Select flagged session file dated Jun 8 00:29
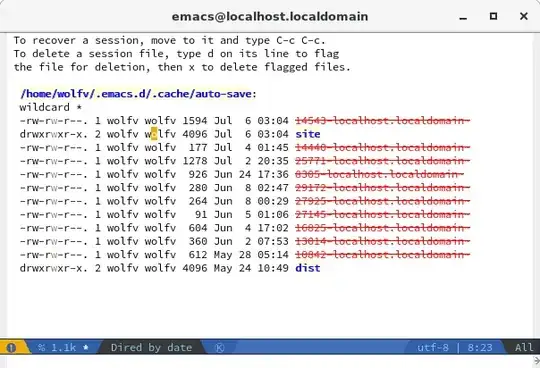This screenshot has width=540, height=368. [x=383, y=201]
